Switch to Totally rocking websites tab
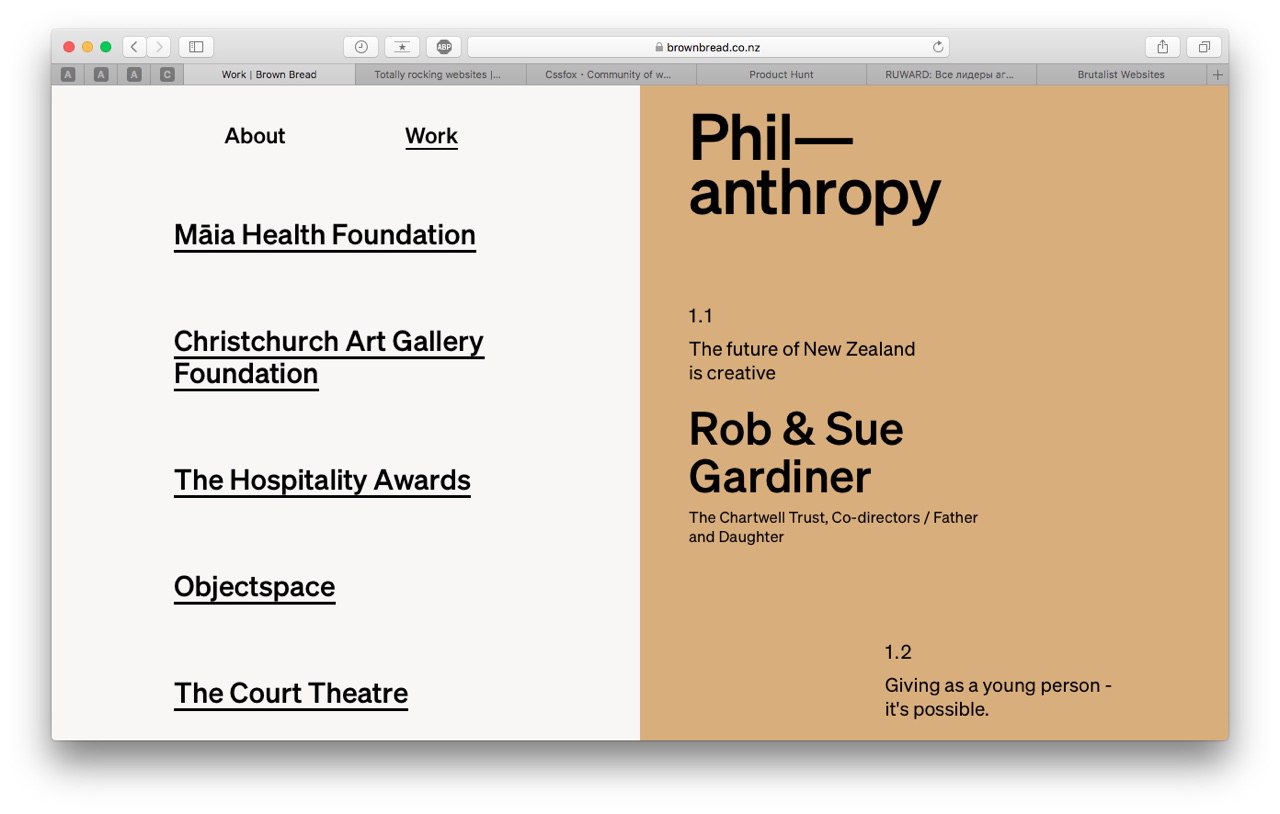1280x814 pixels. tap(440, 75)
